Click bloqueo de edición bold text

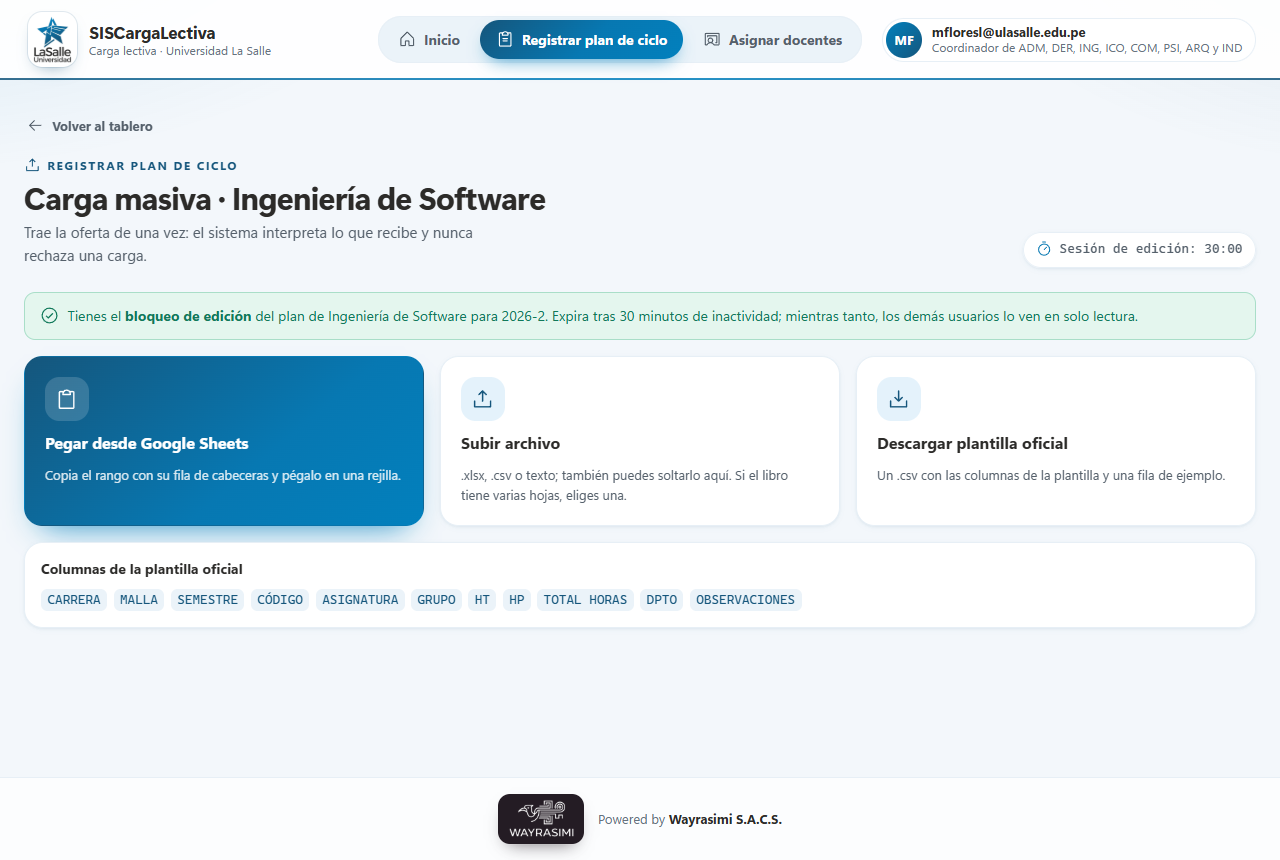188,316
